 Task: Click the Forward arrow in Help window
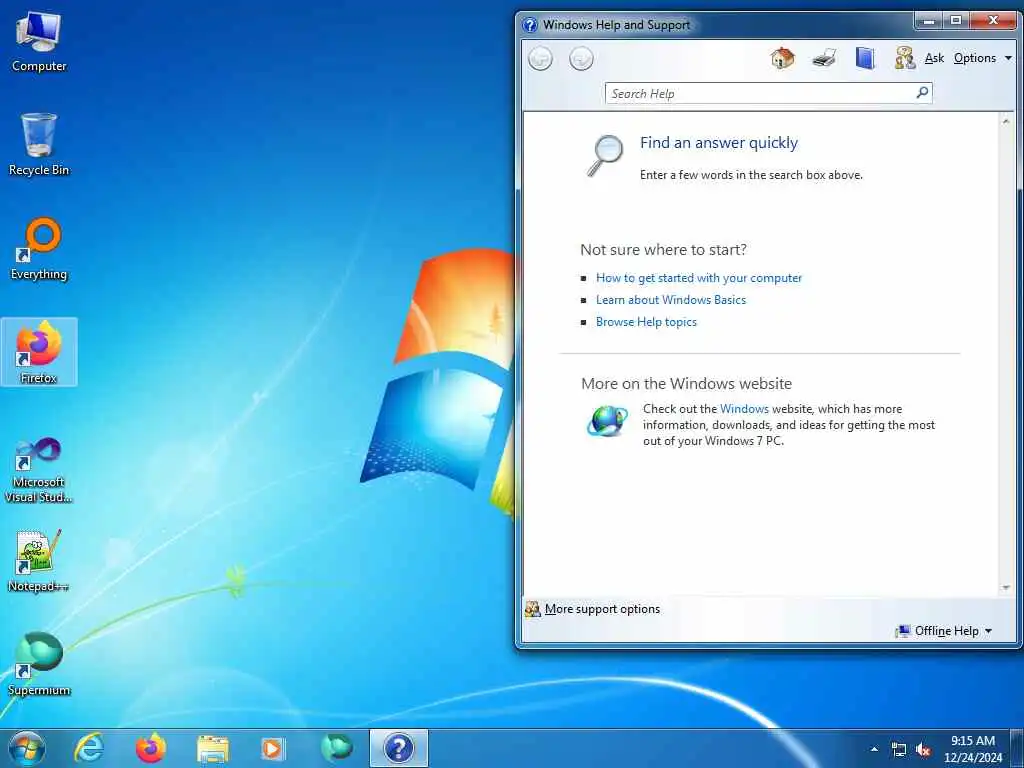pyautogui.click(x=581, y=59)
